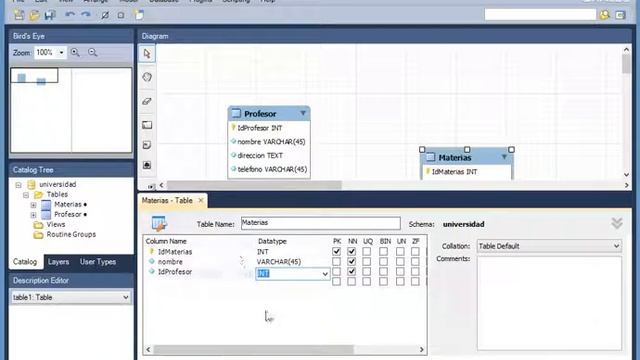Select Views in the catalog tree
The width and height of the screenshot is (640, 360).
(56, 225)
